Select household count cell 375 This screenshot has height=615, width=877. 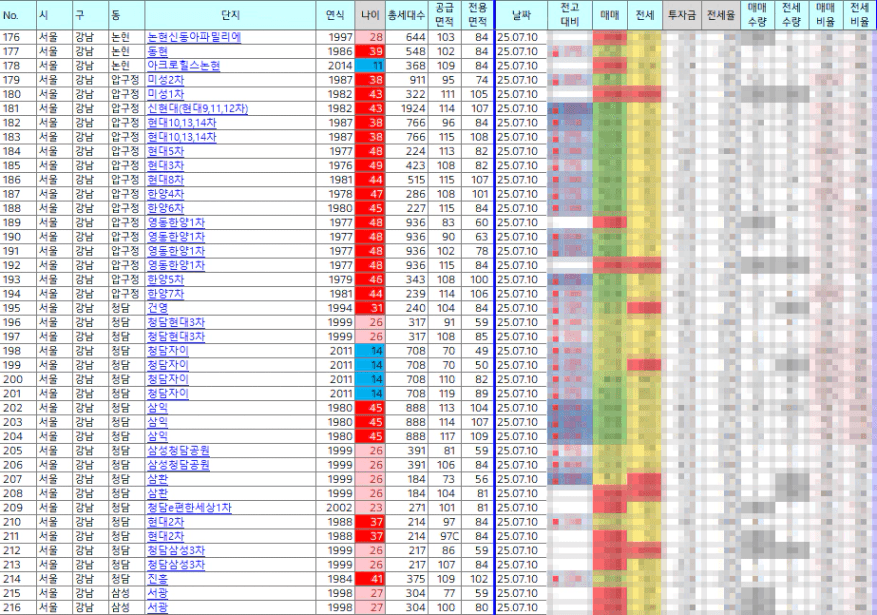tap(407, 579)
